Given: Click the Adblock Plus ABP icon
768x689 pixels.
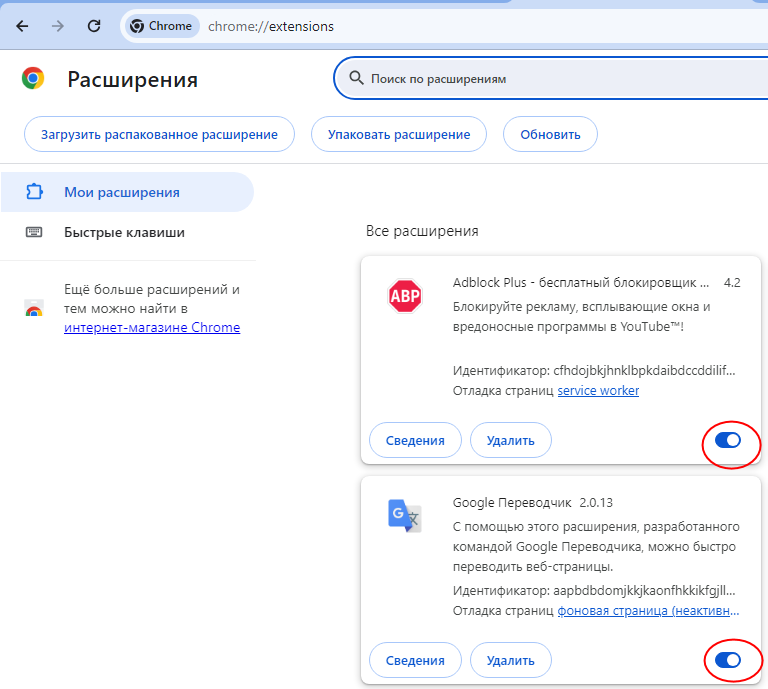Looking at the screenshot, I should click(405, 296).
